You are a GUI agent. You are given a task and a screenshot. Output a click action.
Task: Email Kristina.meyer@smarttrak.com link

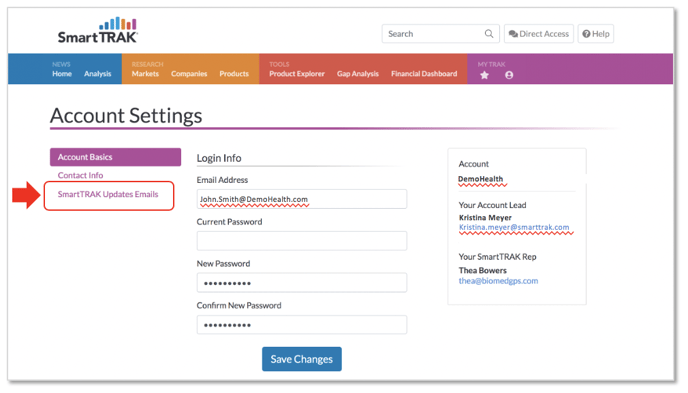[x=514, y=227]
